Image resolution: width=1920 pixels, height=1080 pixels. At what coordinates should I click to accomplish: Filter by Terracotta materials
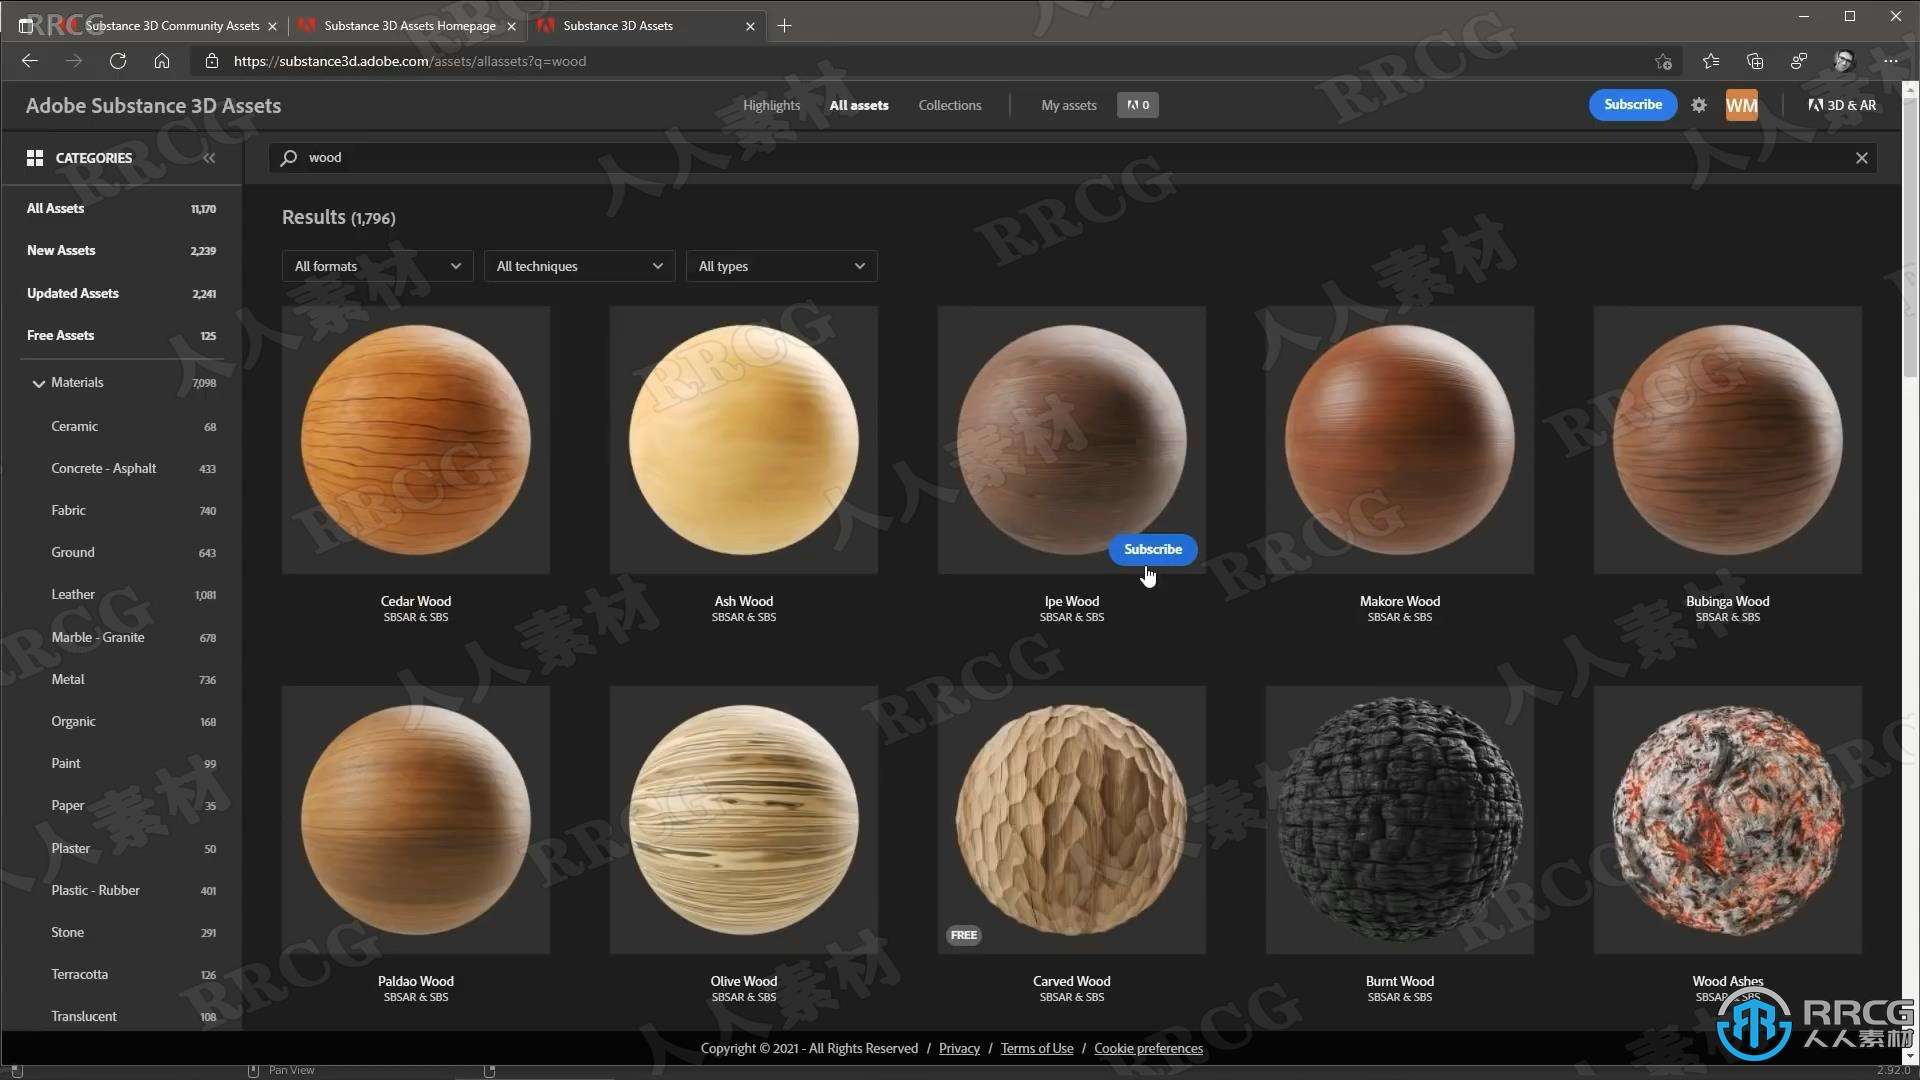(x=133, y=974)
